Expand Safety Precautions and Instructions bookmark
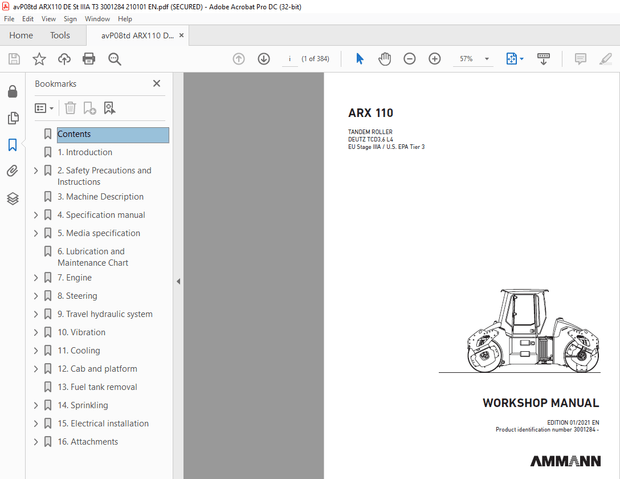620x479 pixels. pos(36,170)
